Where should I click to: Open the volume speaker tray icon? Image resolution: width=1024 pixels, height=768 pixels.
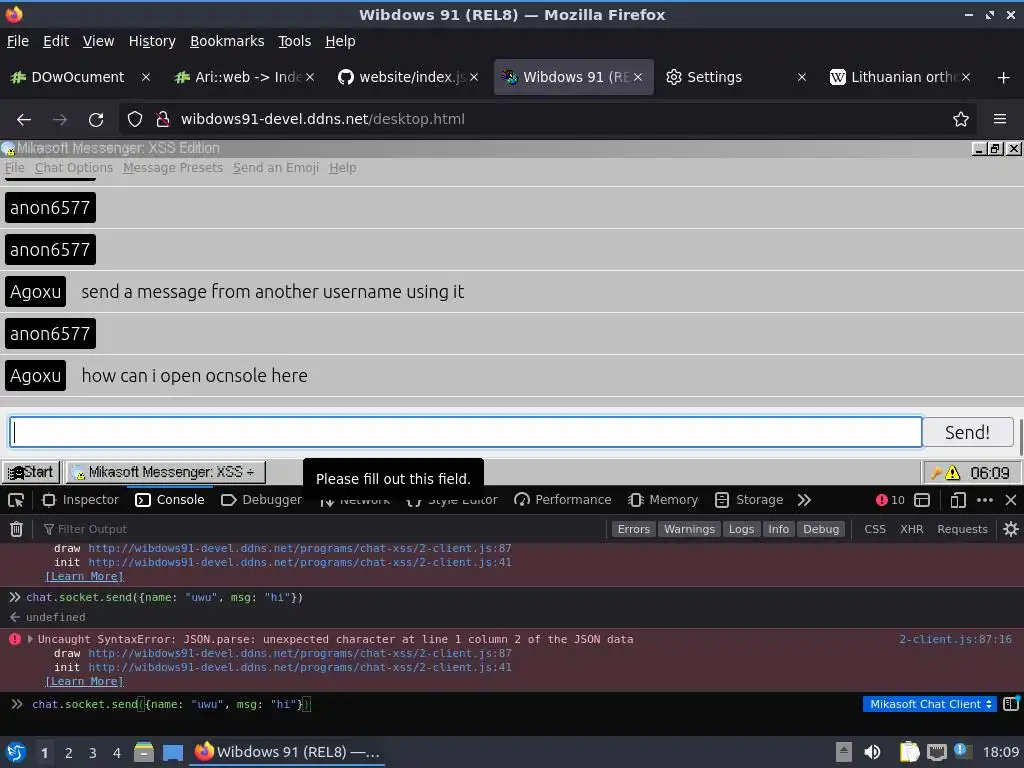coord(872,752)
